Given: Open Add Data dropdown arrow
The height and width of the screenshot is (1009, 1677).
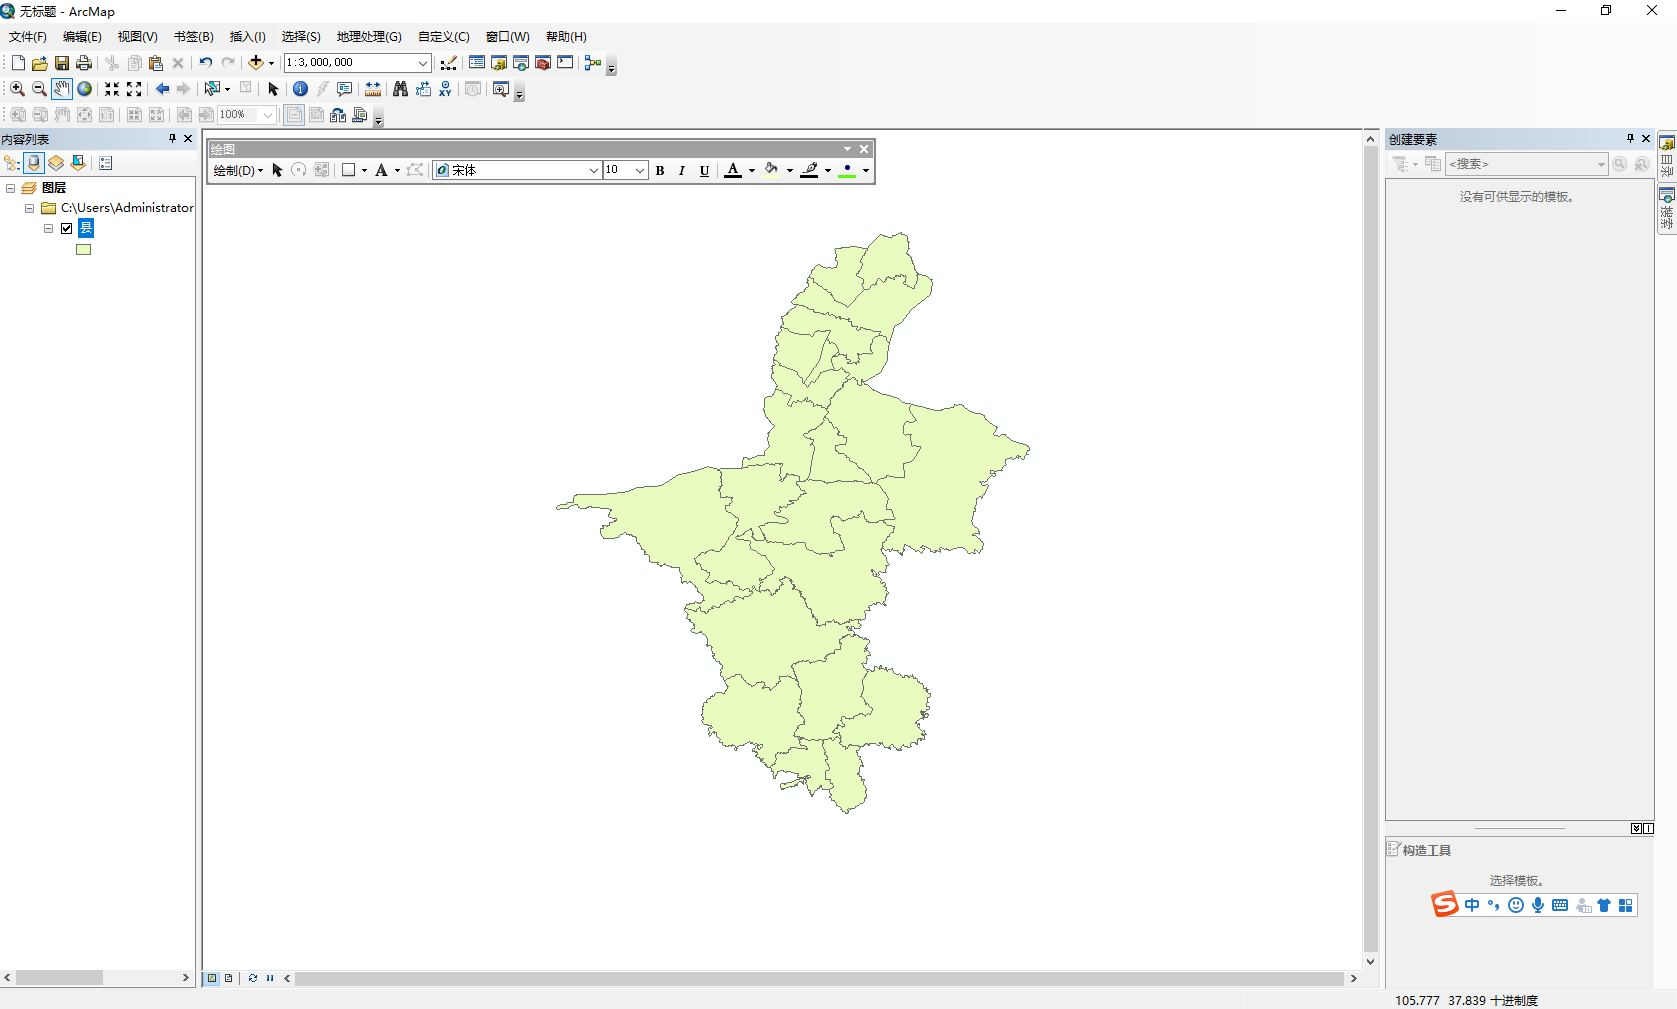Looking at the screenshot, I should [x=271, y=63].
